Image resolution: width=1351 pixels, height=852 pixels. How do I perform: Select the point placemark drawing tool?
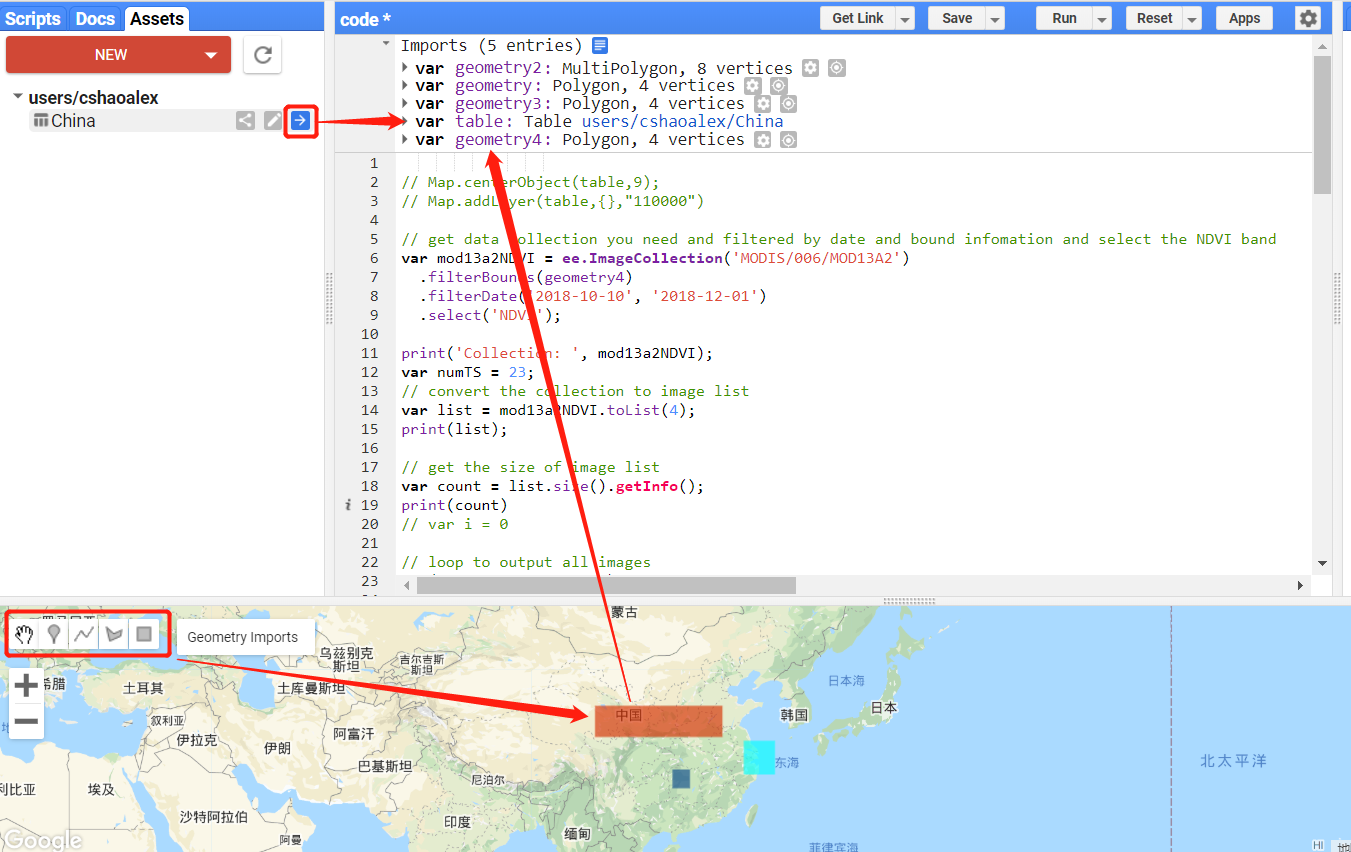coord(54,633)
